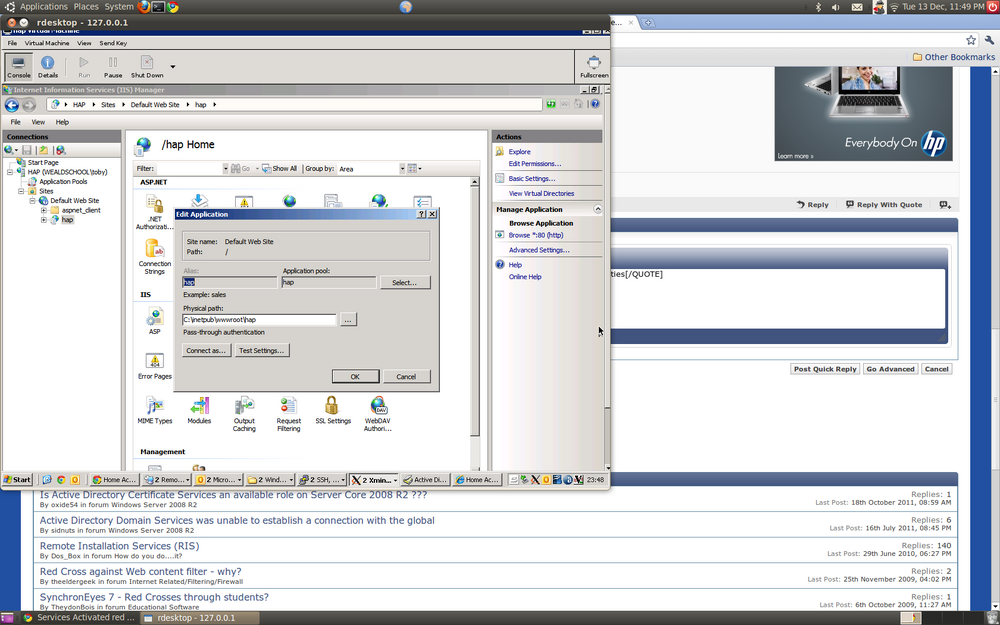Screen dimensions: 1000x625
Task: Click Cancel in Edit Application dialog
Action: click(406, 376)
